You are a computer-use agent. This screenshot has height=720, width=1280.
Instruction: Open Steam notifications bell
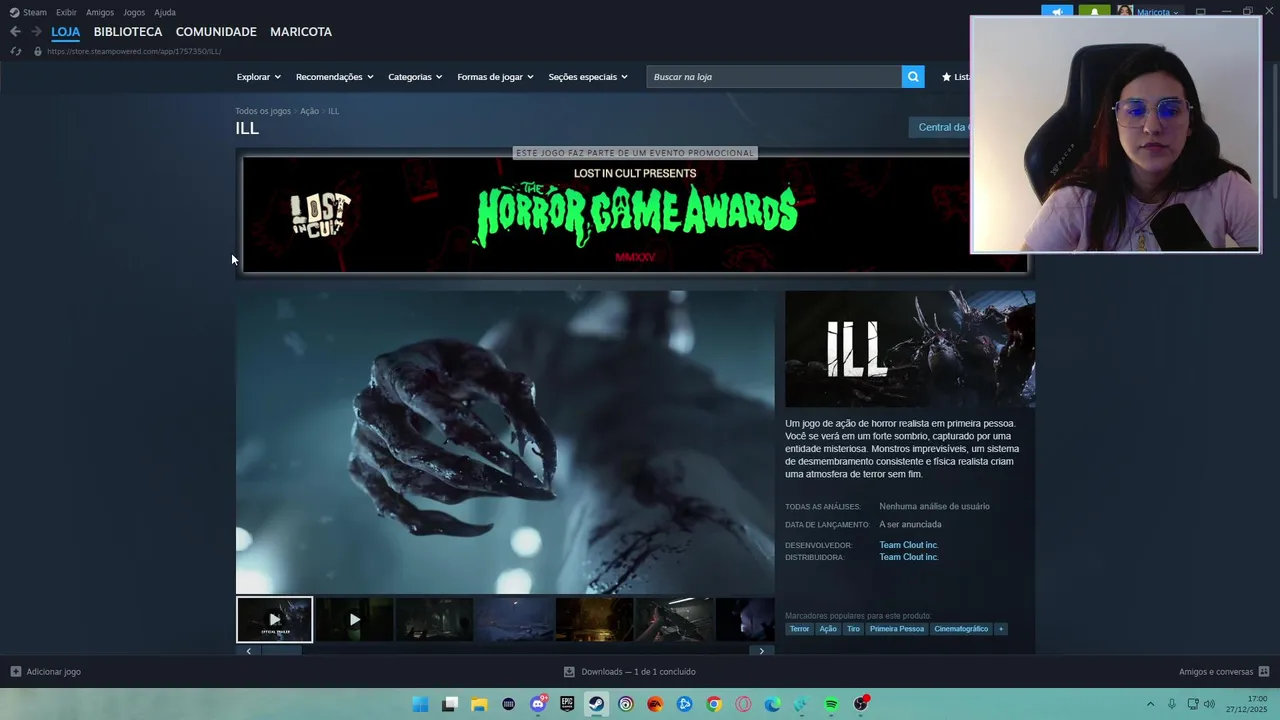pyautogui.click(x=1094, y=12)
